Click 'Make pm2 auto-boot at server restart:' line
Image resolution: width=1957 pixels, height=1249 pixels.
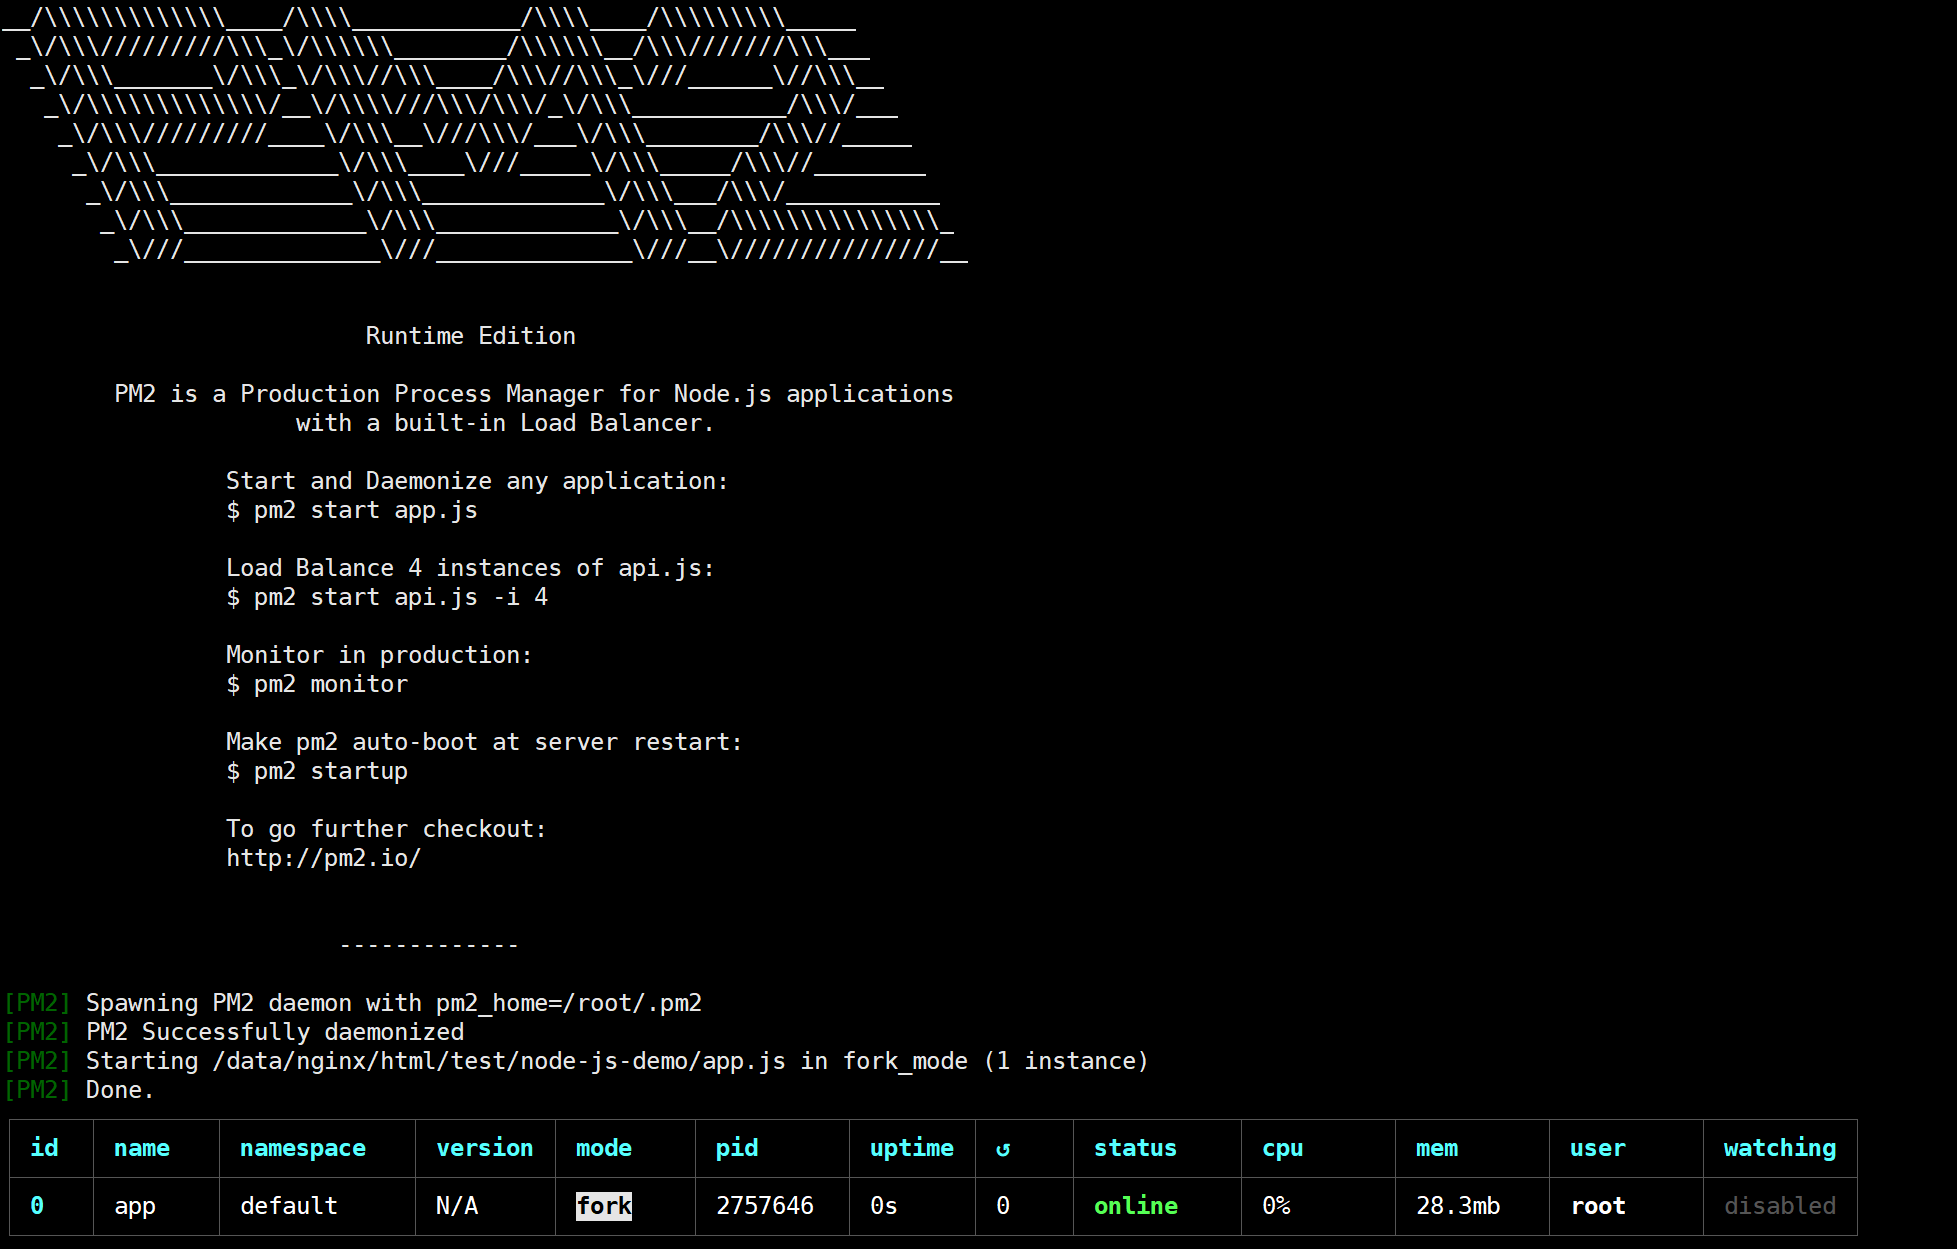click(484, 742)
